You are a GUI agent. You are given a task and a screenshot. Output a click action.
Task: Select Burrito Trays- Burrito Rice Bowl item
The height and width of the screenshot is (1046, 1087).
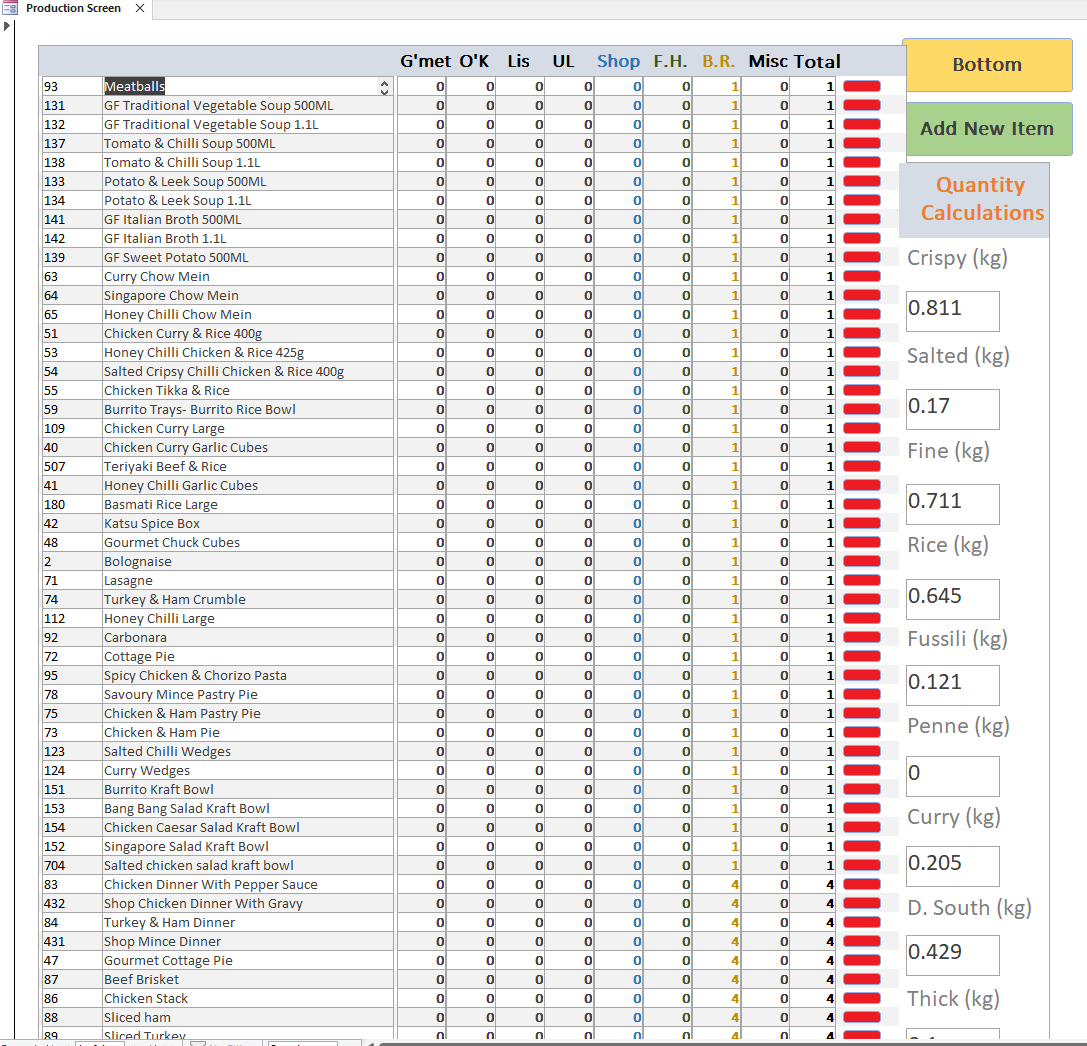tap(247, 410)
